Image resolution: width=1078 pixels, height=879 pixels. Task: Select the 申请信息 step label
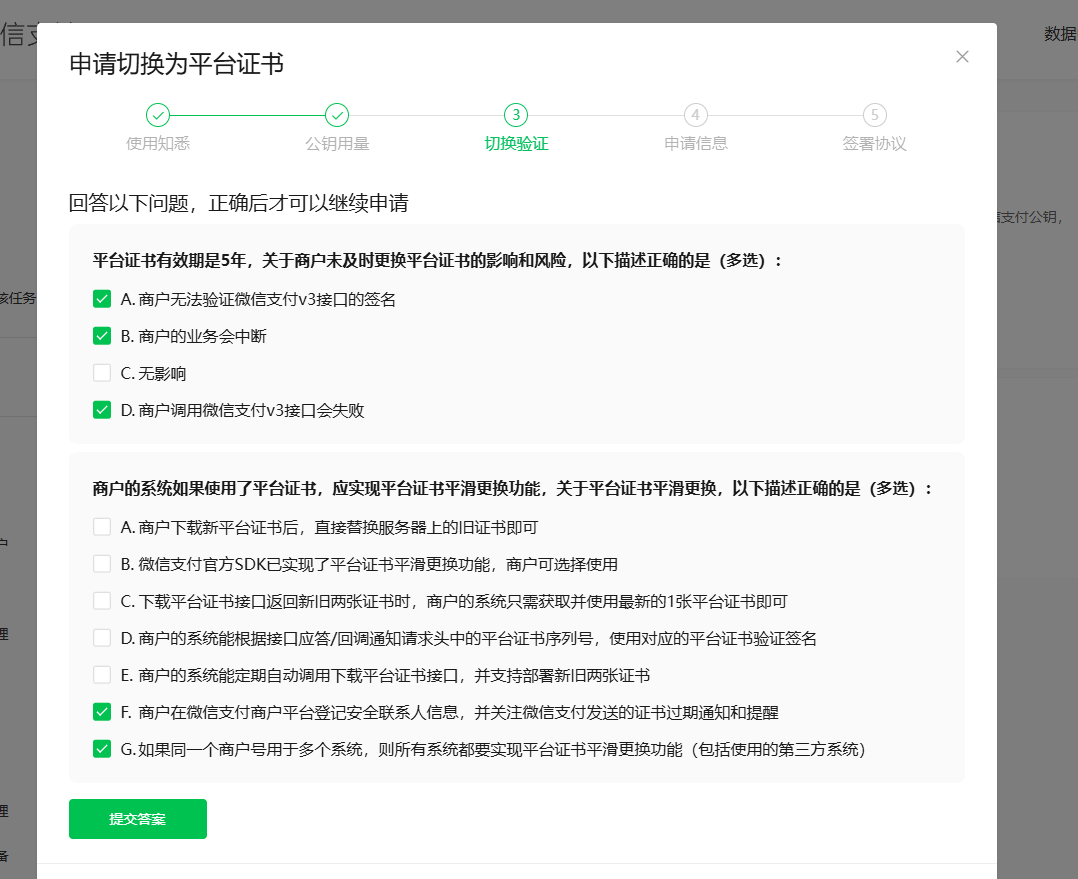[695, 144]
